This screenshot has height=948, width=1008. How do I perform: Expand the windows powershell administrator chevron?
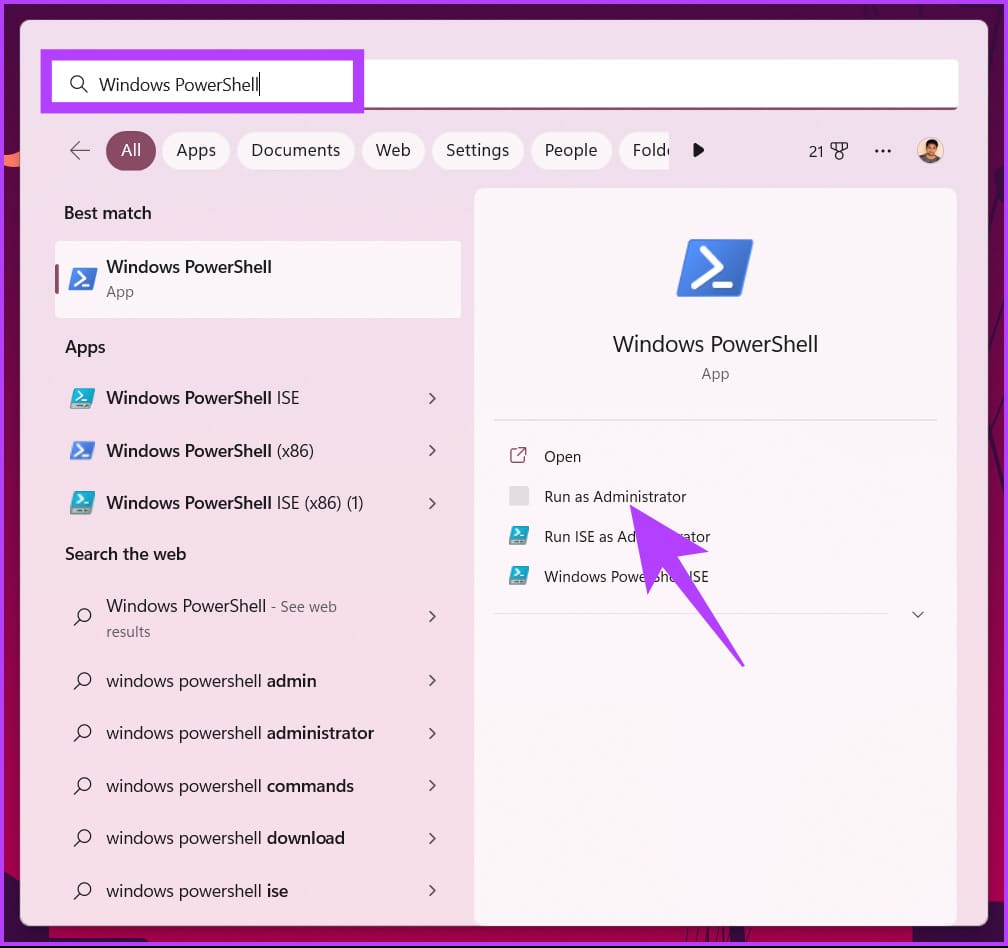[432, 733]
